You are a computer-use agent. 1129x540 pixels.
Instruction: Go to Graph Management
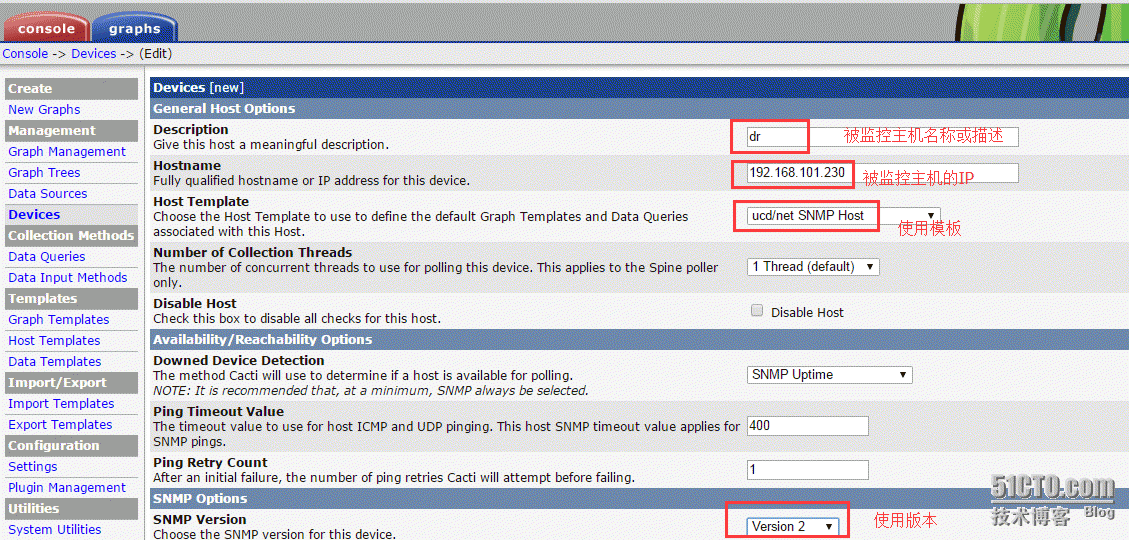[x=67, y=151]
